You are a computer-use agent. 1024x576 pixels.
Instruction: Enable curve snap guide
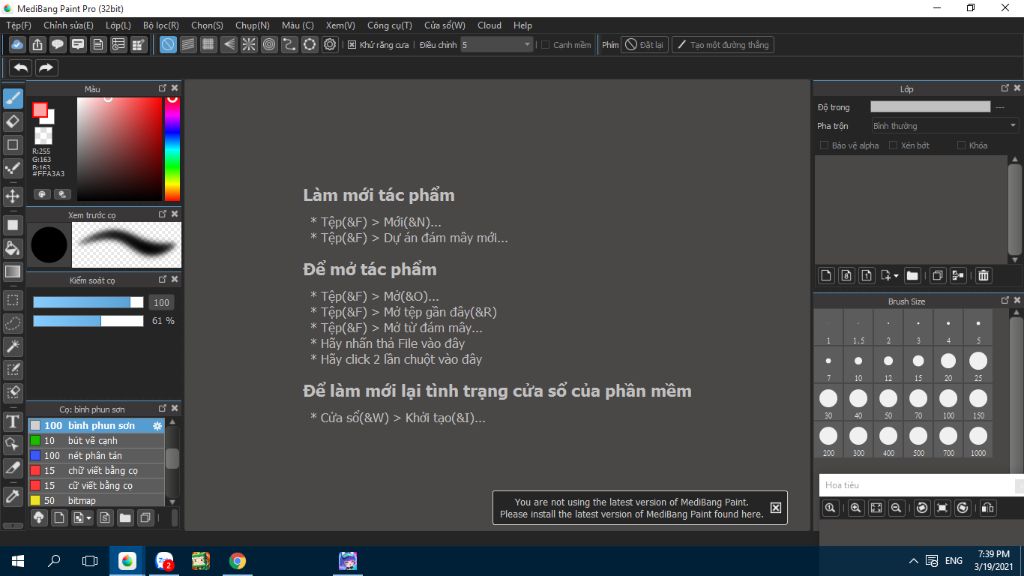point(289,45)
